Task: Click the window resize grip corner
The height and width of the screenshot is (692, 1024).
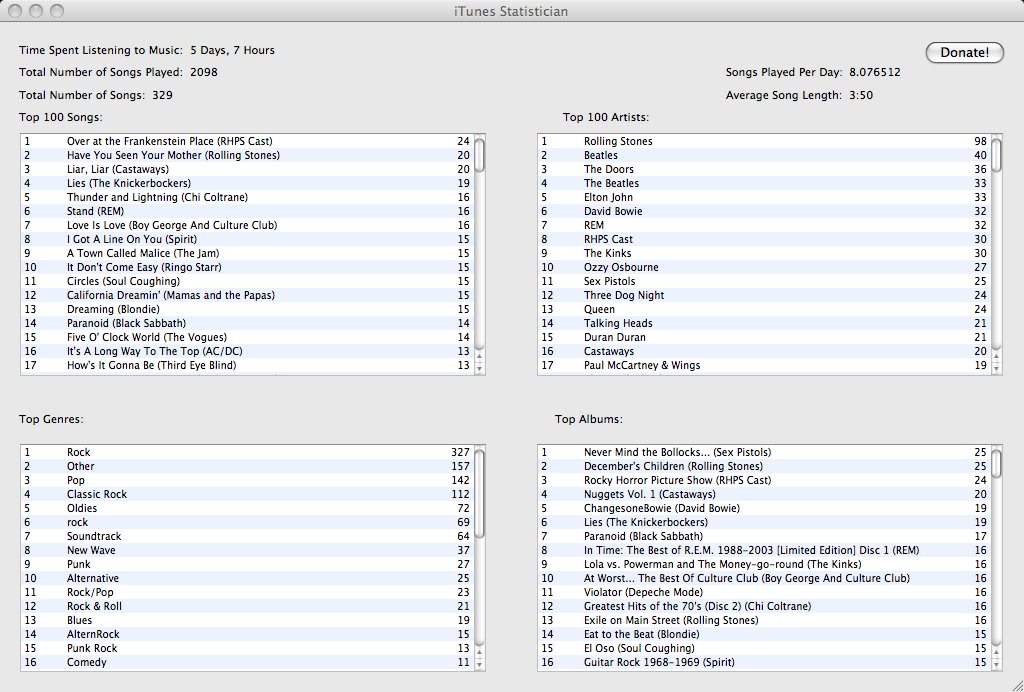Action: coord(1017,685)
